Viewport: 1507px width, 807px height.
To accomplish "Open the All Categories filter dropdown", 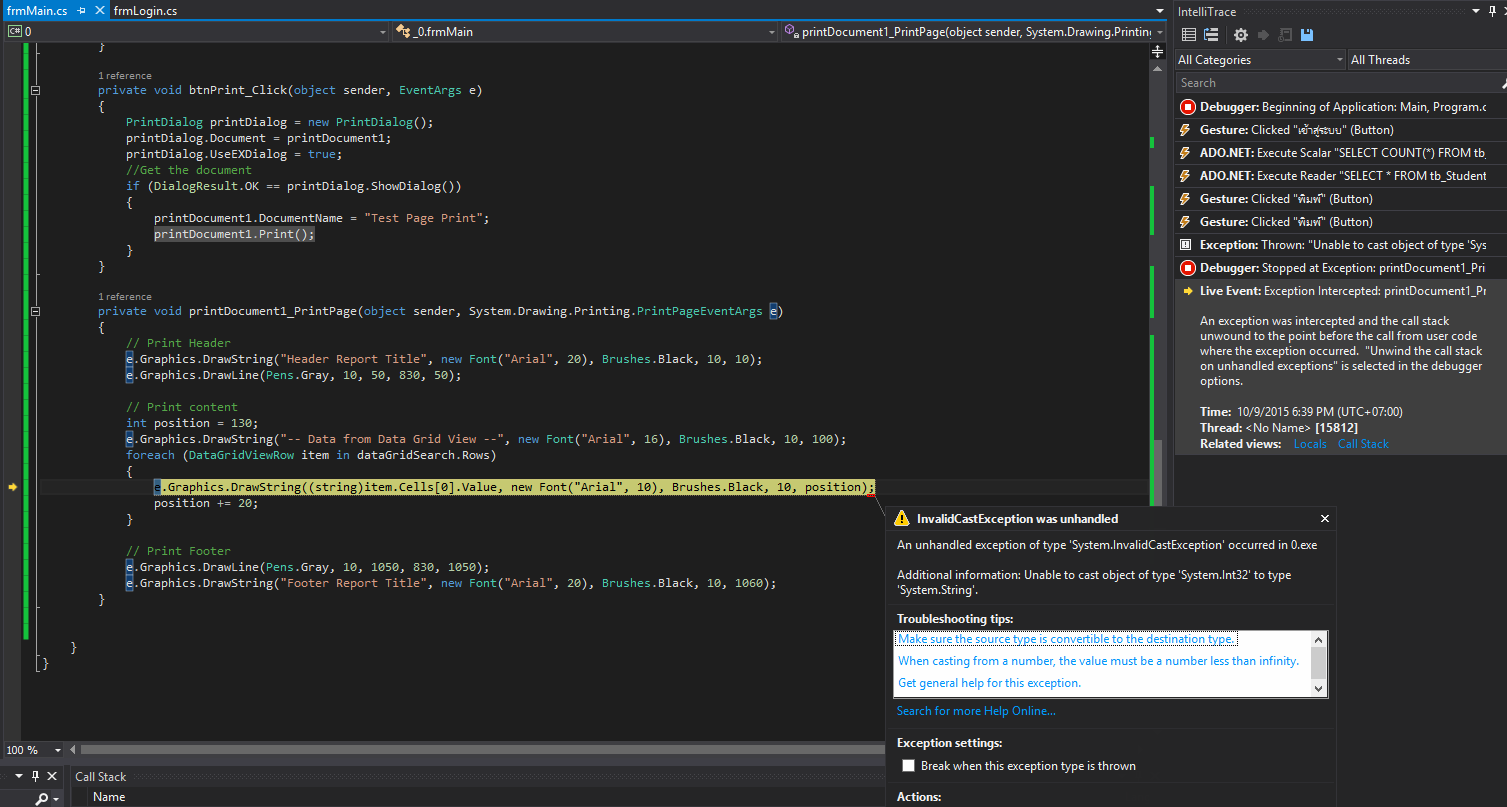I will tap(1260, 60).
